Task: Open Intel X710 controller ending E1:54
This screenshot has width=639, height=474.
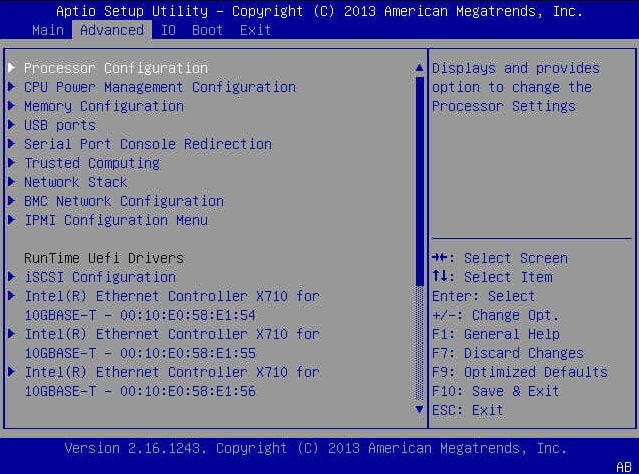Action: tap(172, 305)
